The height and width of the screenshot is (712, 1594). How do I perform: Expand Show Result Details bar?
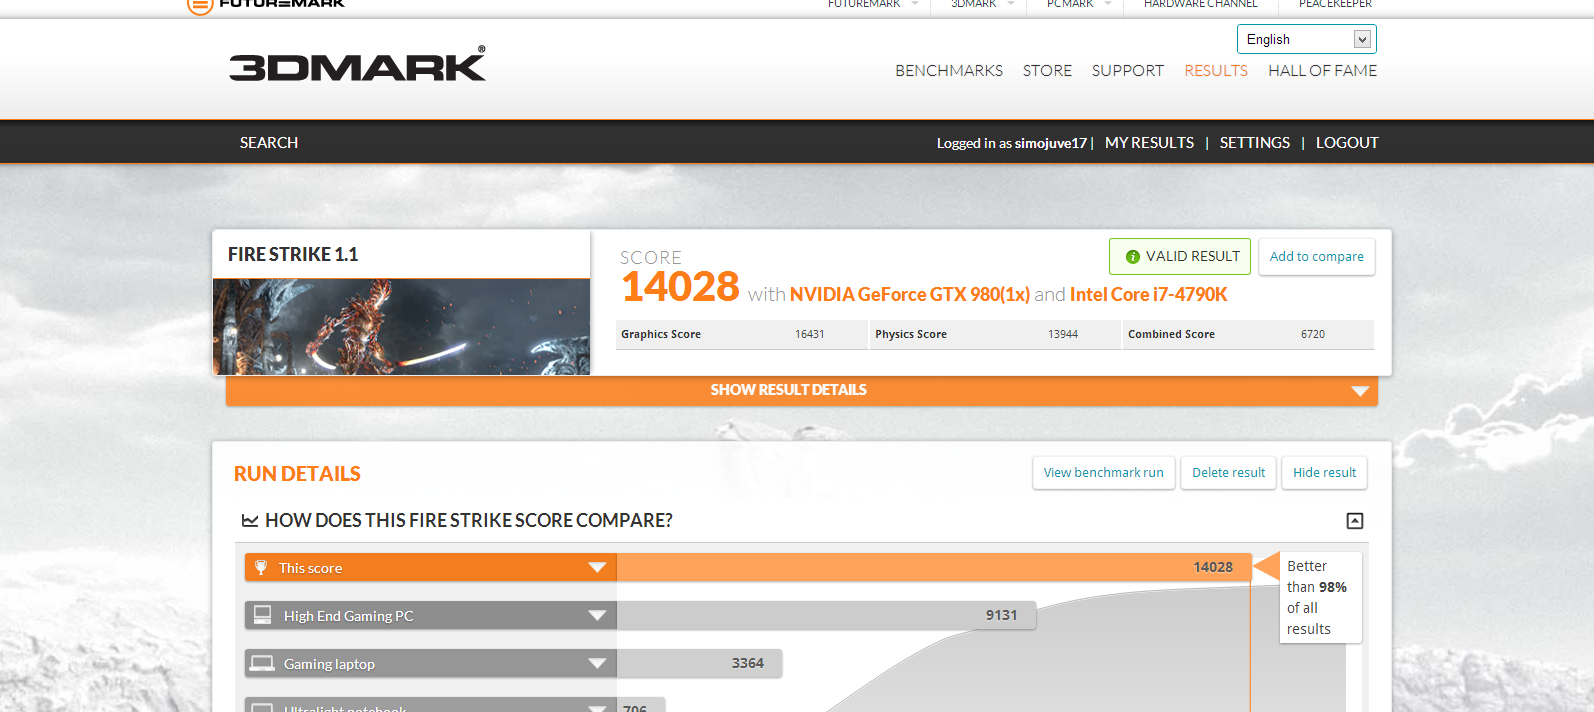[801, 390]
